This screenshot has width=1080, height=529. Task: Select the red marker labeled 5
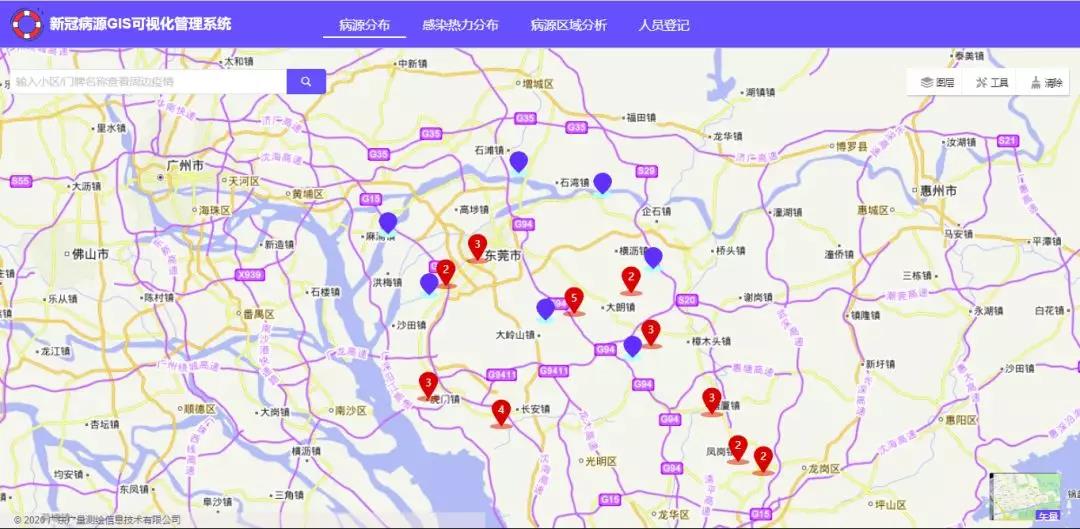[574, 299]
